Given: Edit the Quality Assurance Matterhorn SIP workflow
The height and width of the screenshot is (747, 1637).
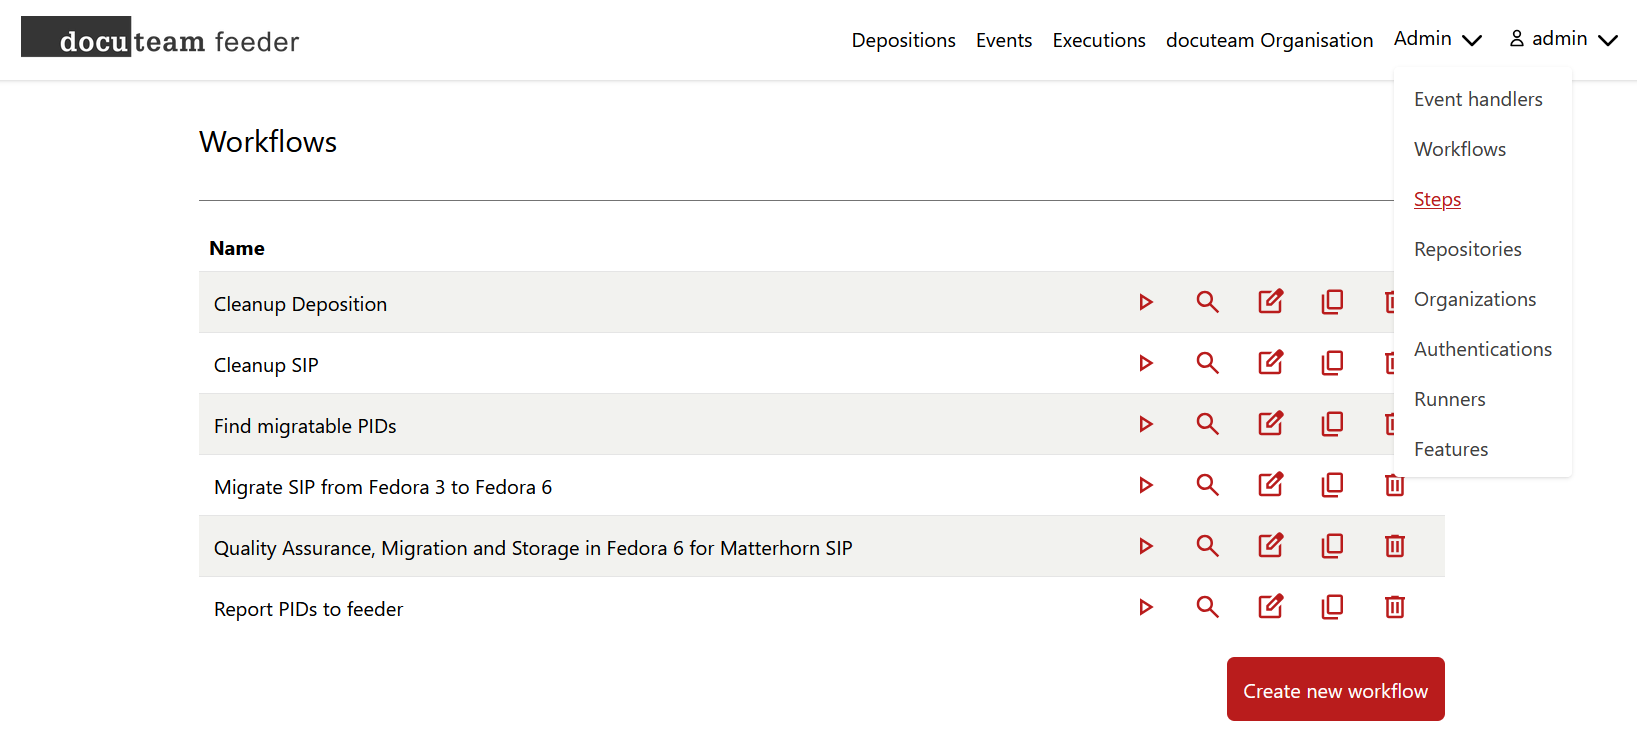Looking at the screenshot, I should (1271, 545).
